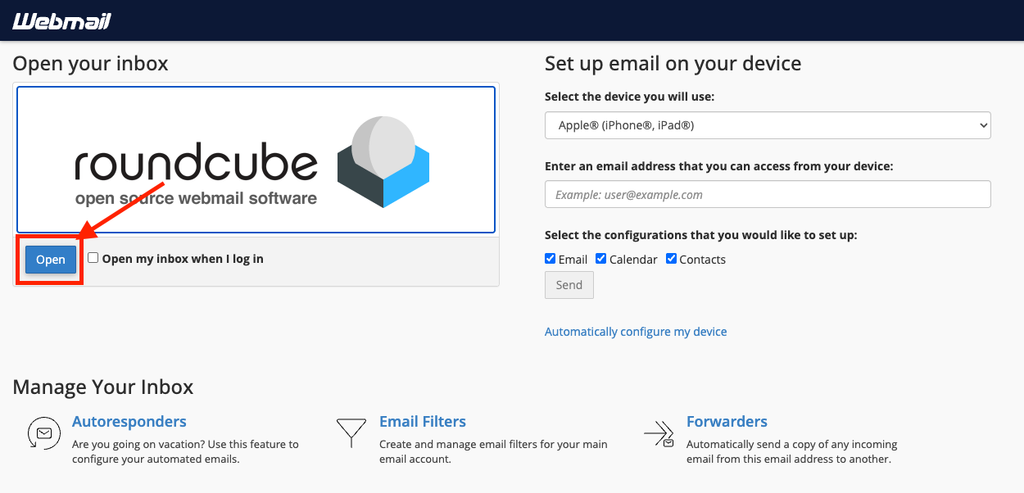
Task: Click the 'Set up email on your device' heading
Action: click(673, 63)
